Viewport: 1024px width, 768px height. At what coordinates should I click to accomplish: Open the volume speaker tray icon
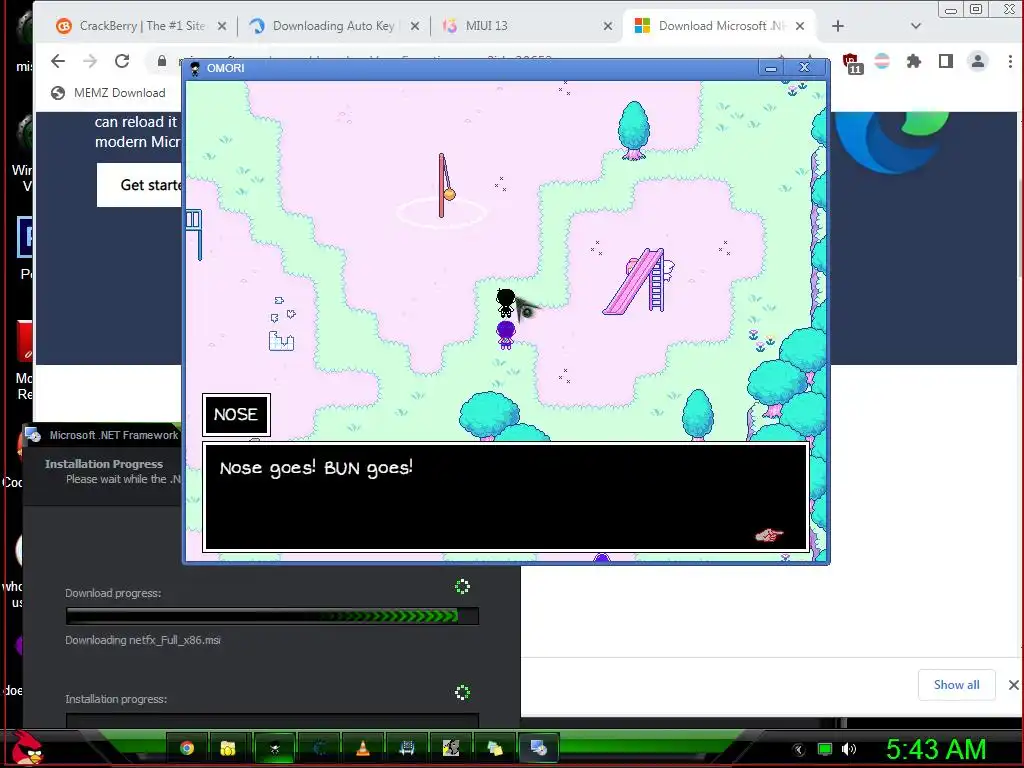pos(849,749)
